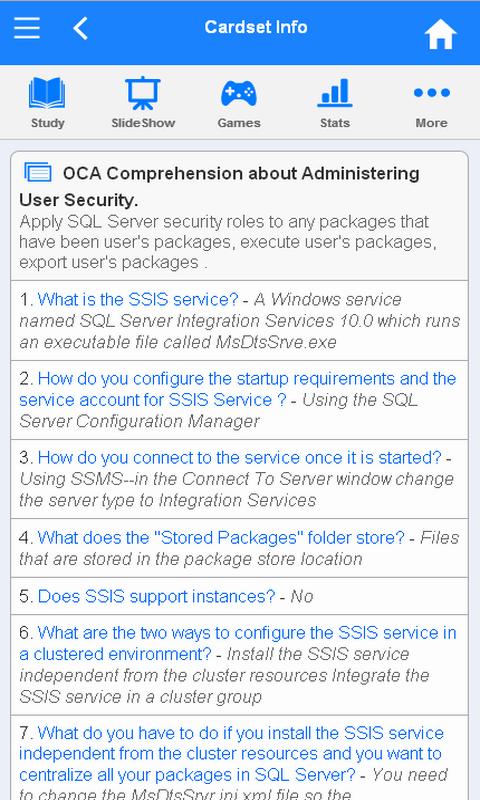Open the Games controller icon

[x=239, y=94]
